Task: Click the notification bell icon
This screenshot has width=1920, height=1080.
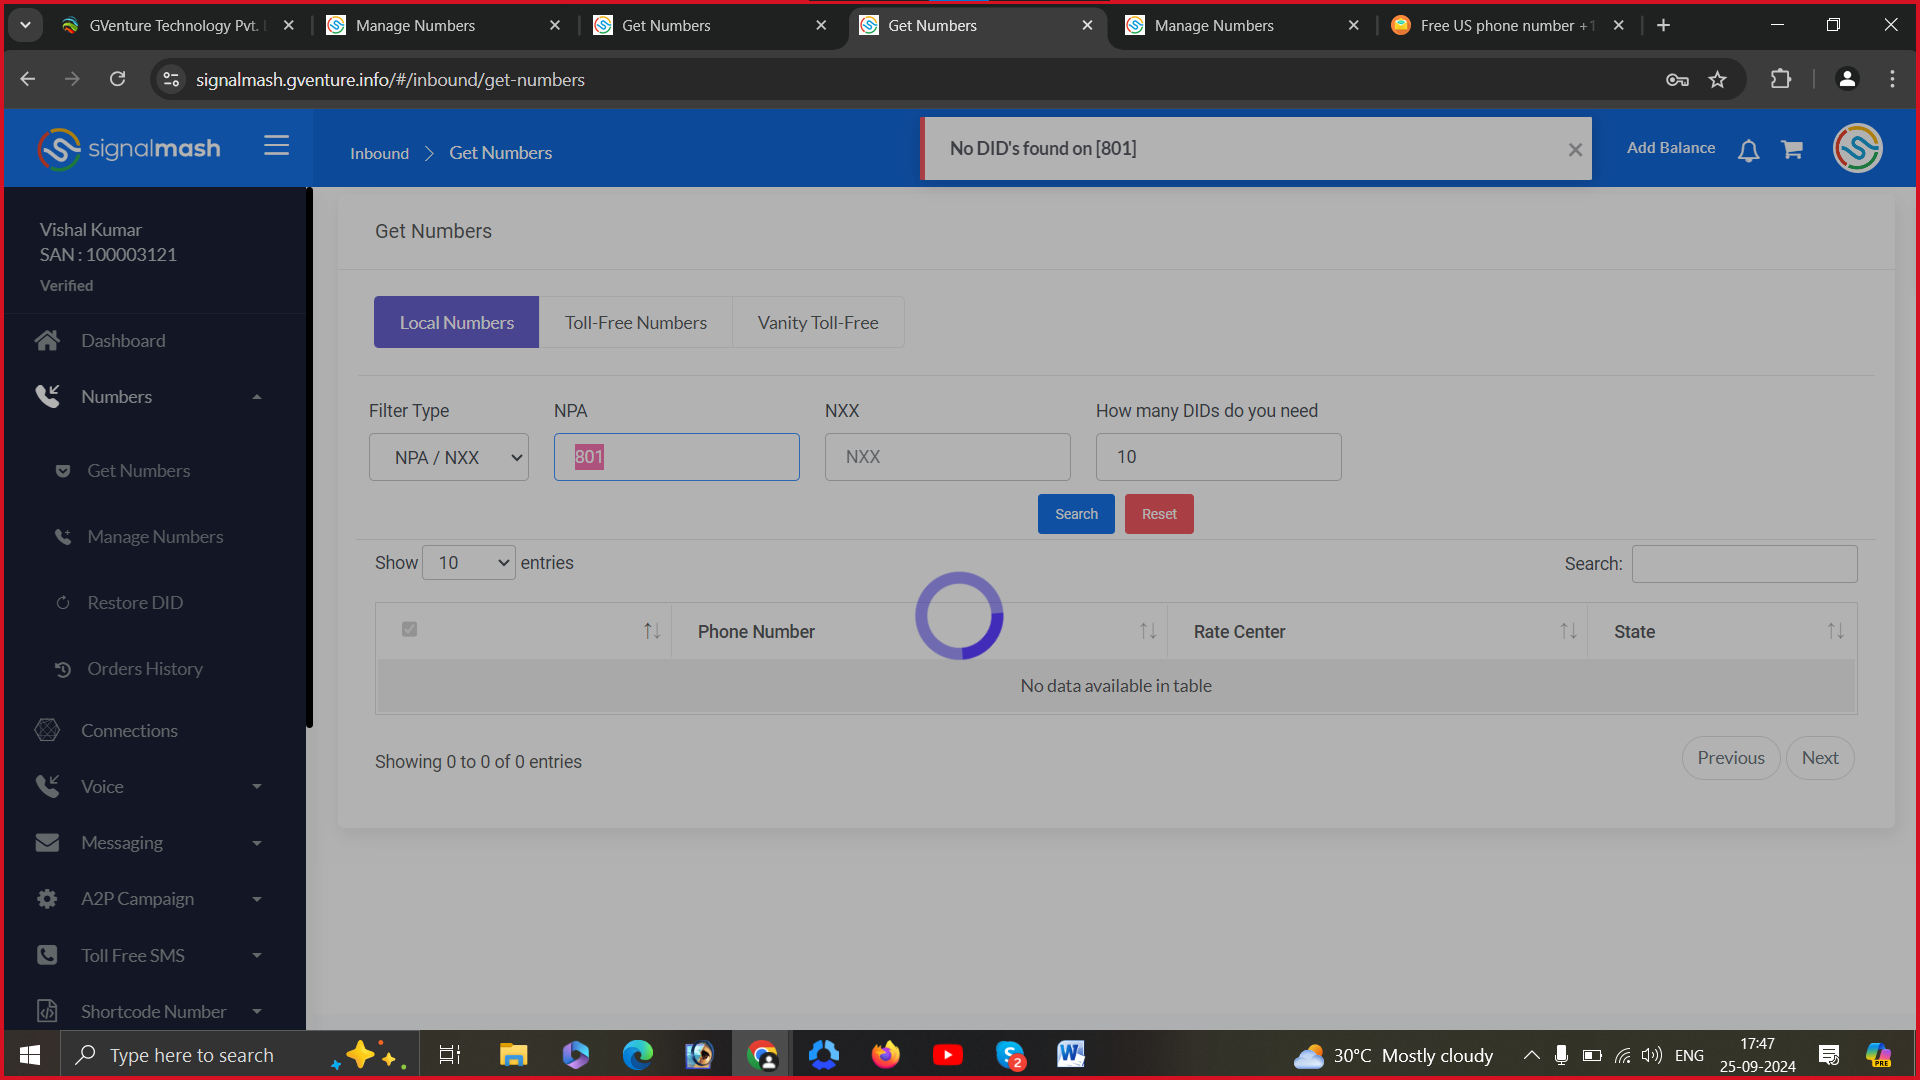Action: tap(1748, 150)
